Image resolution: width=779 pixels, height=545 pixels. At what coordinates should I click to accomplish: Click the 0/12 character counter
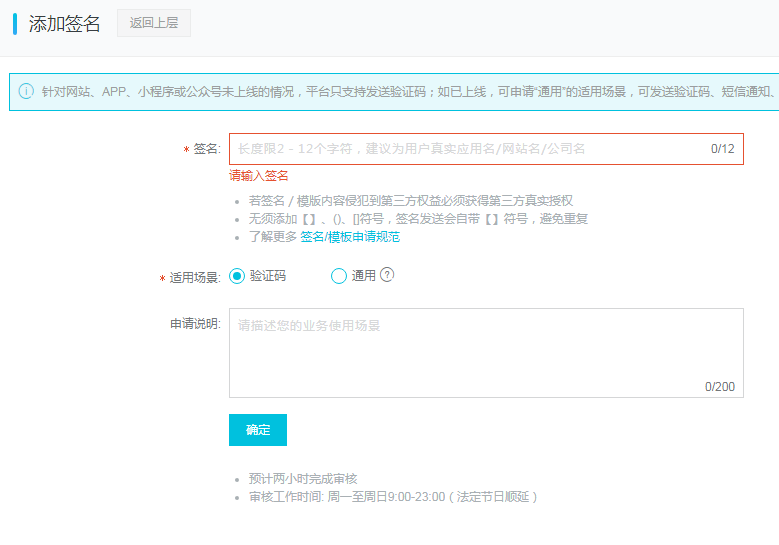pyautogui.click(x=722, y=149)
